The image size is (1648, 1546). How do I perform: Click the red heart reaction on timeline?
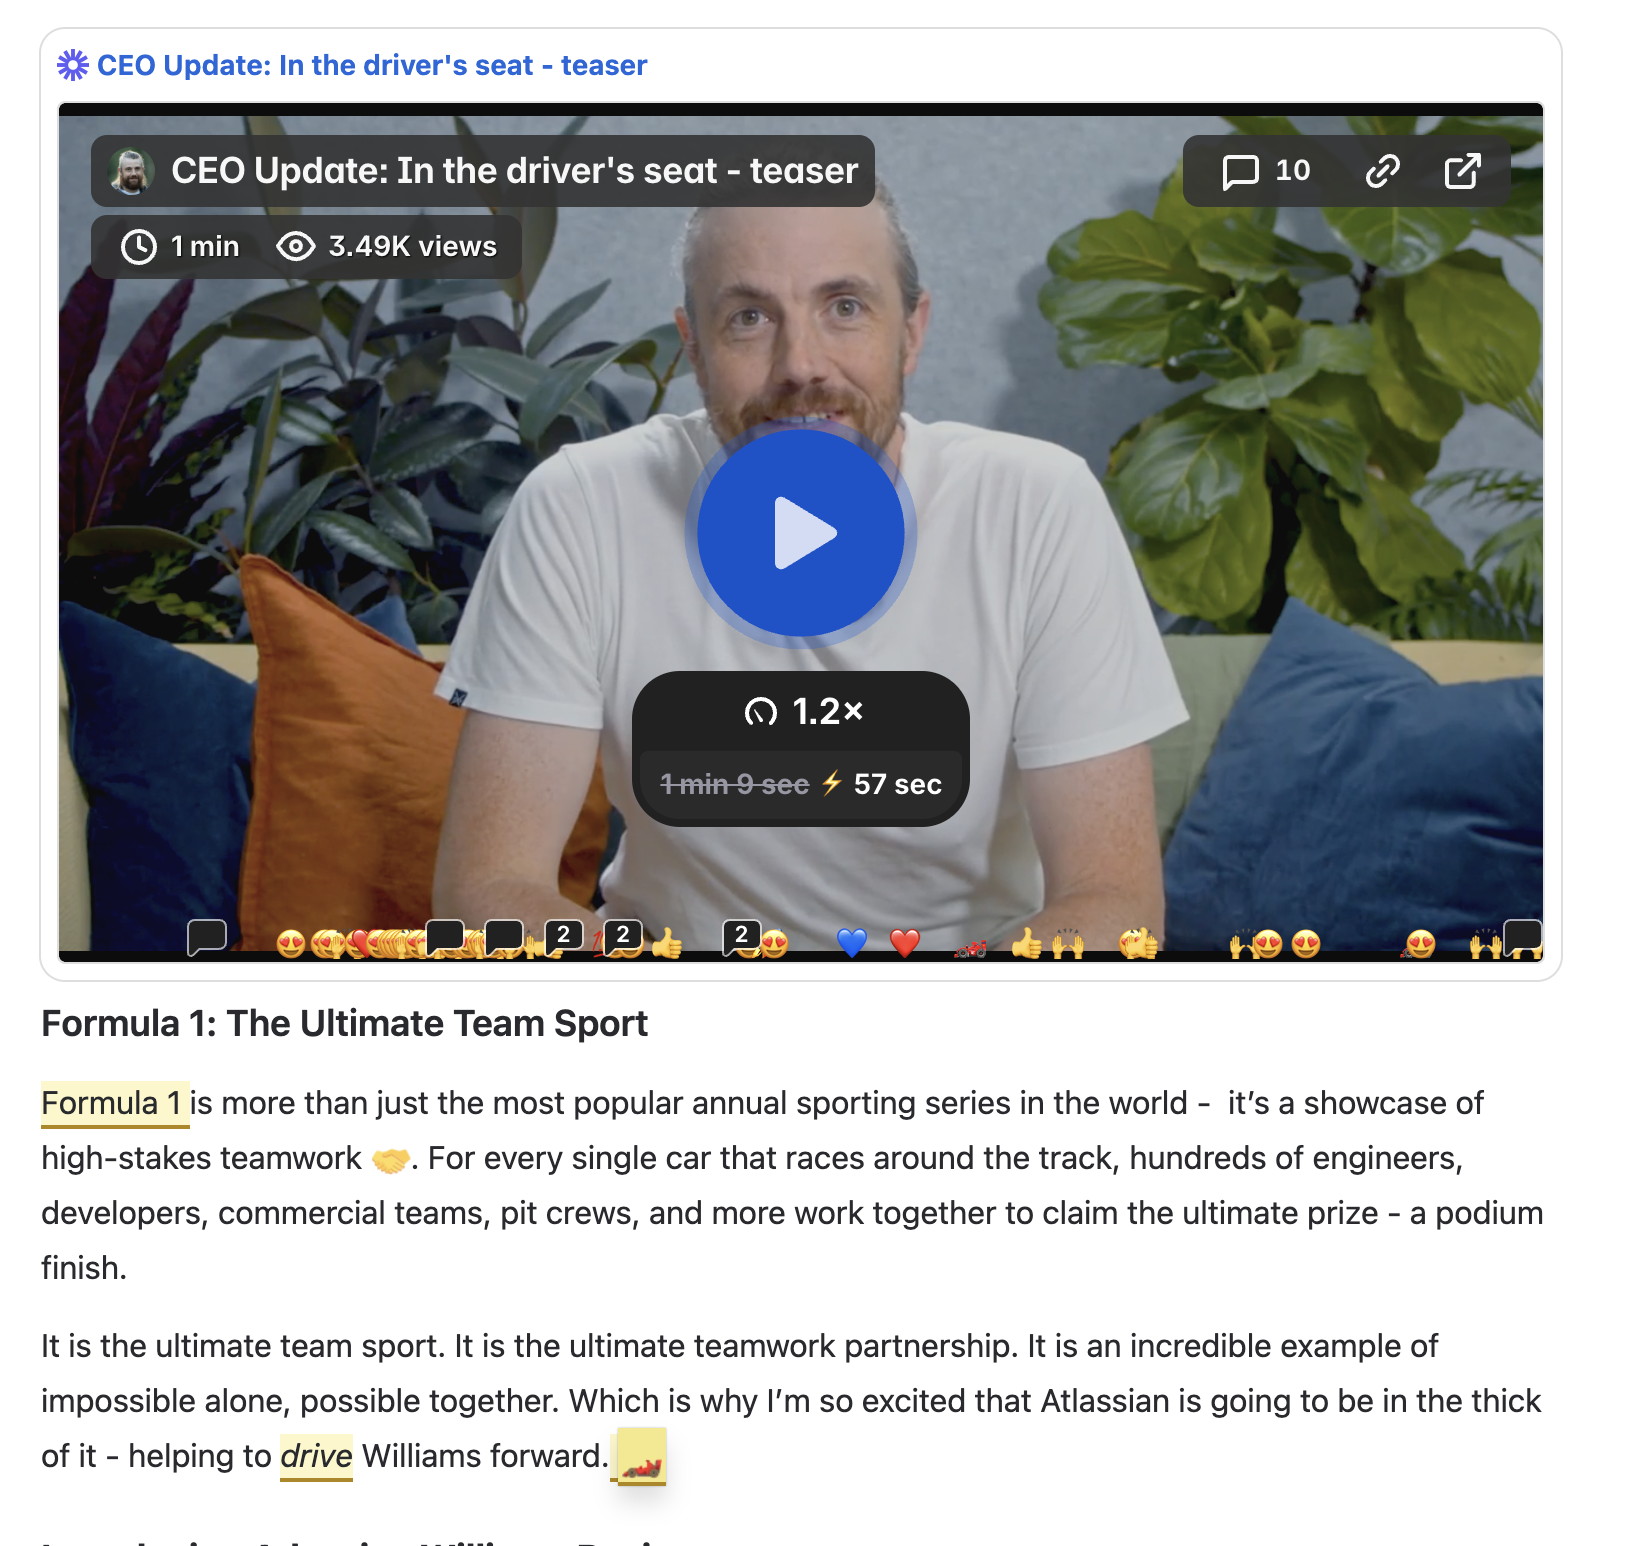pos(905,942)
